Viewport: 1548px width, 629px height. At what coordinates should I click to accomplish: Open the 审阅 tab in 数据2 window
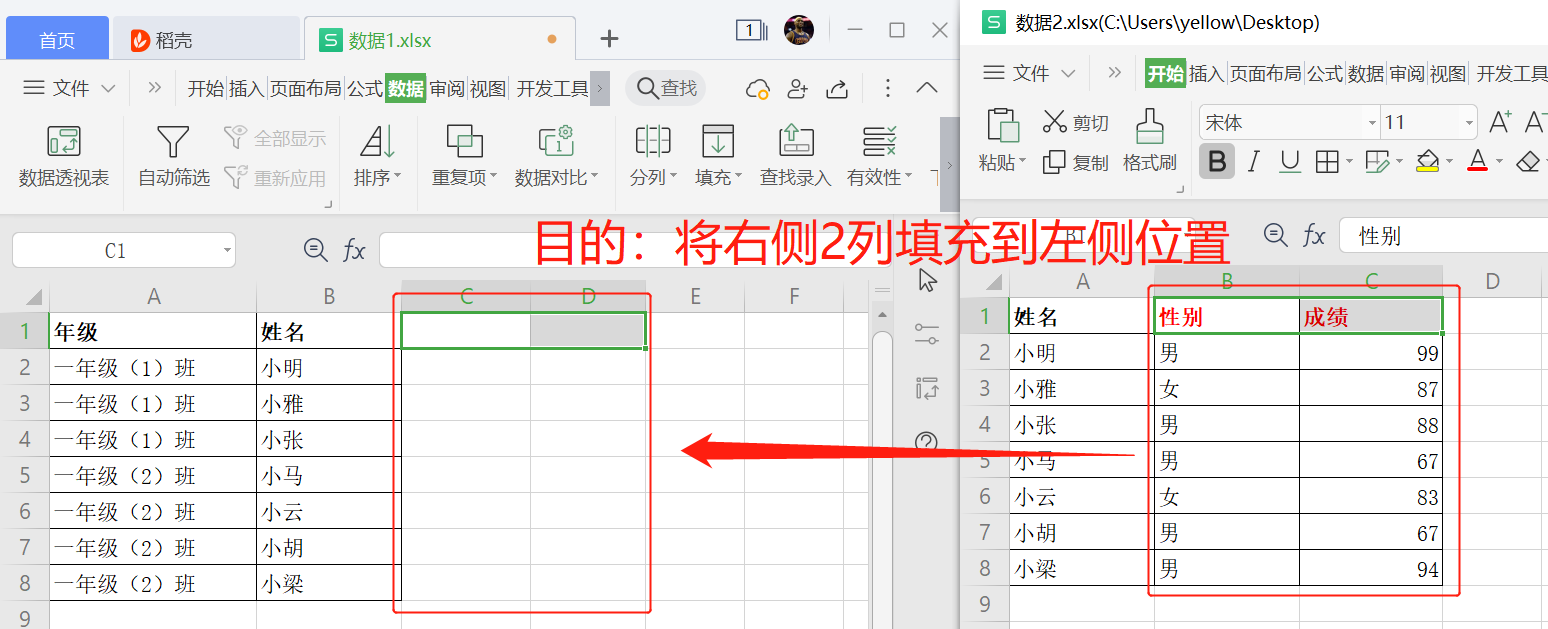[1406, 73]
